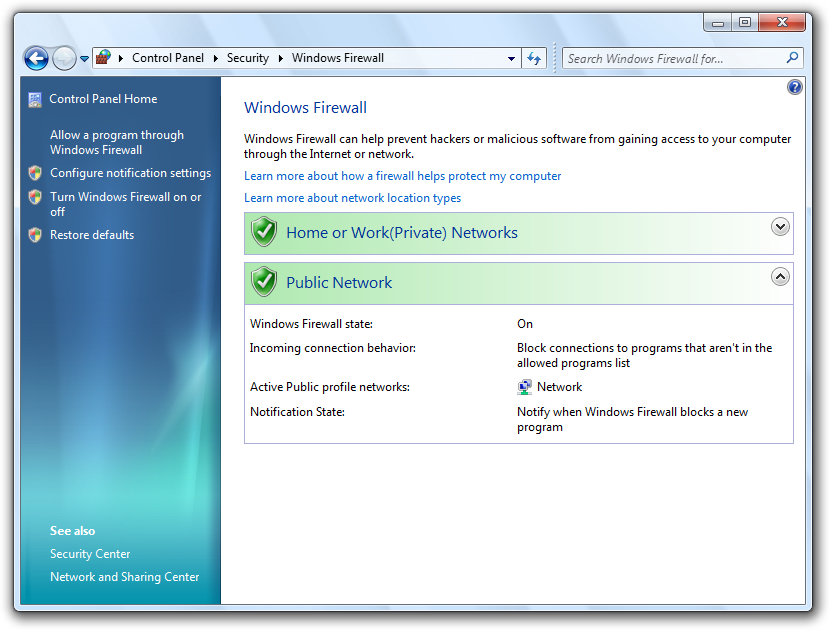Screen dimensions: 832x632
Task: Open Restore defaults link
Action: 92,235
